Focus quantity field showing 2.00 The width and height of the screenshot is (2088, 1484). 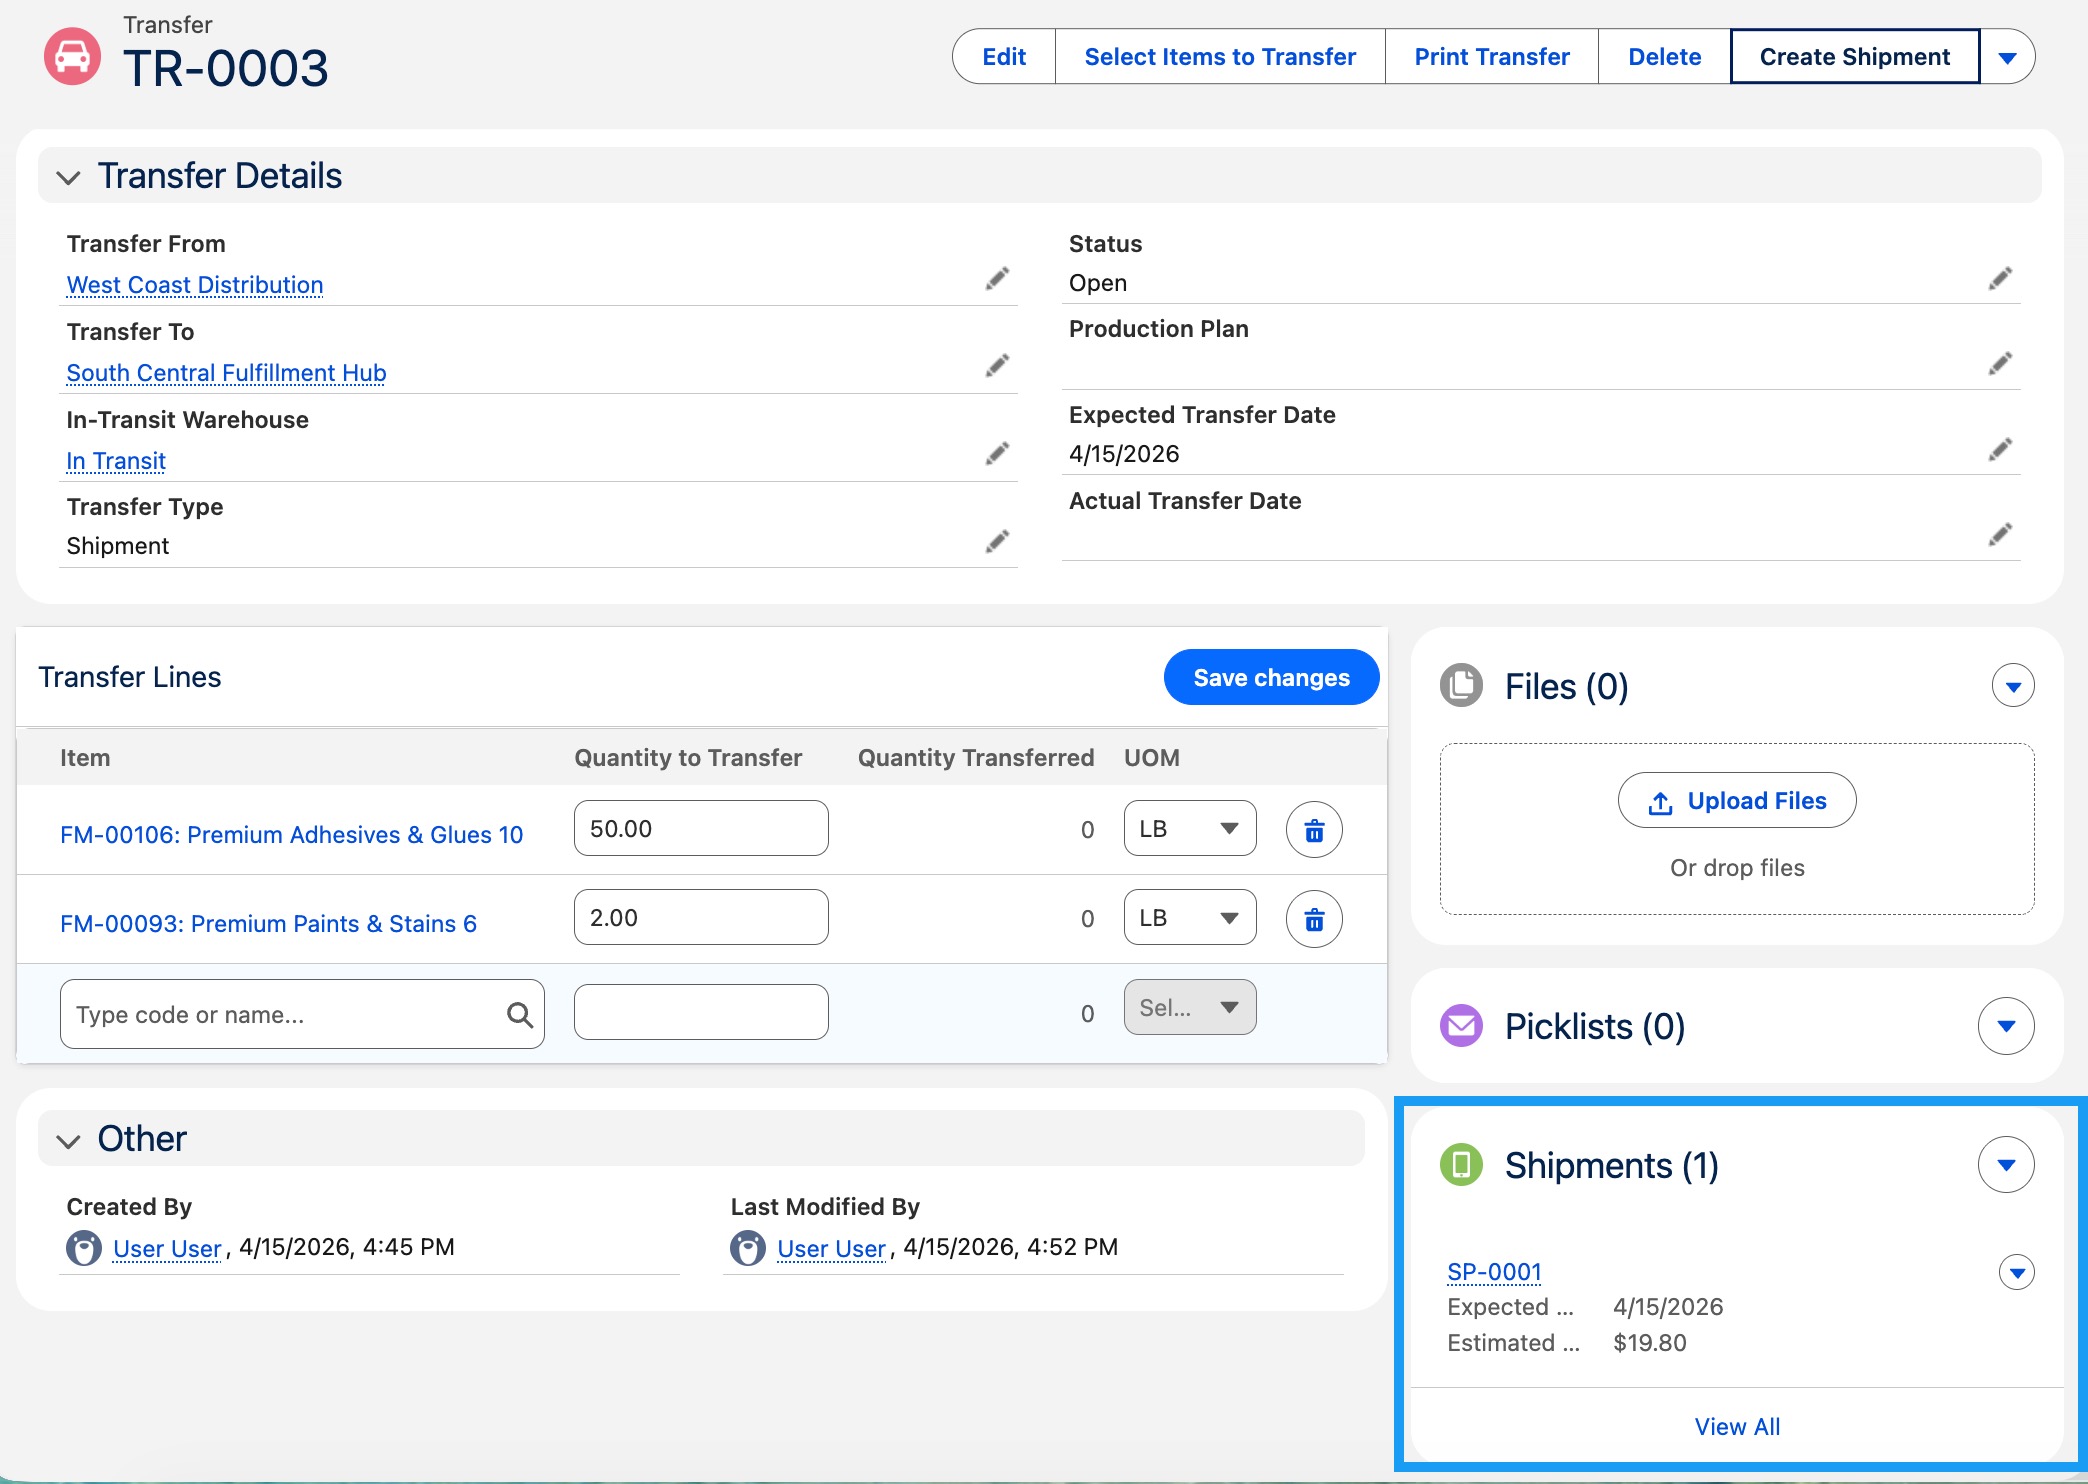click(x=701, y=917)
